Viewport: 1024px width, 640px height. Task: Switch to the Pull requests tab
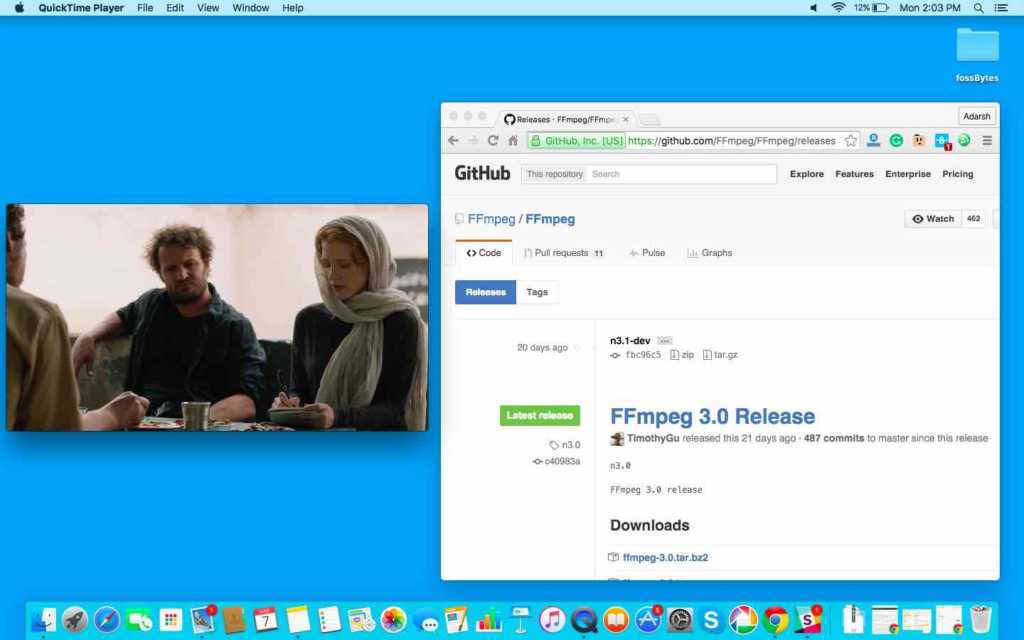[564, 253]
